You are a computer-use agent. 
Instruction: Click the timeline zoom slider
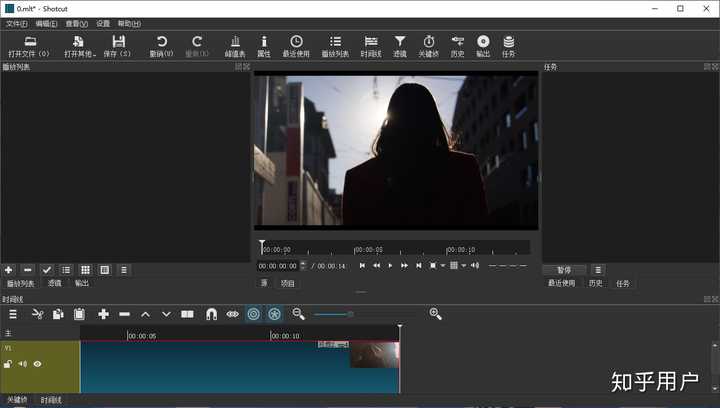[x=350, y=314]
